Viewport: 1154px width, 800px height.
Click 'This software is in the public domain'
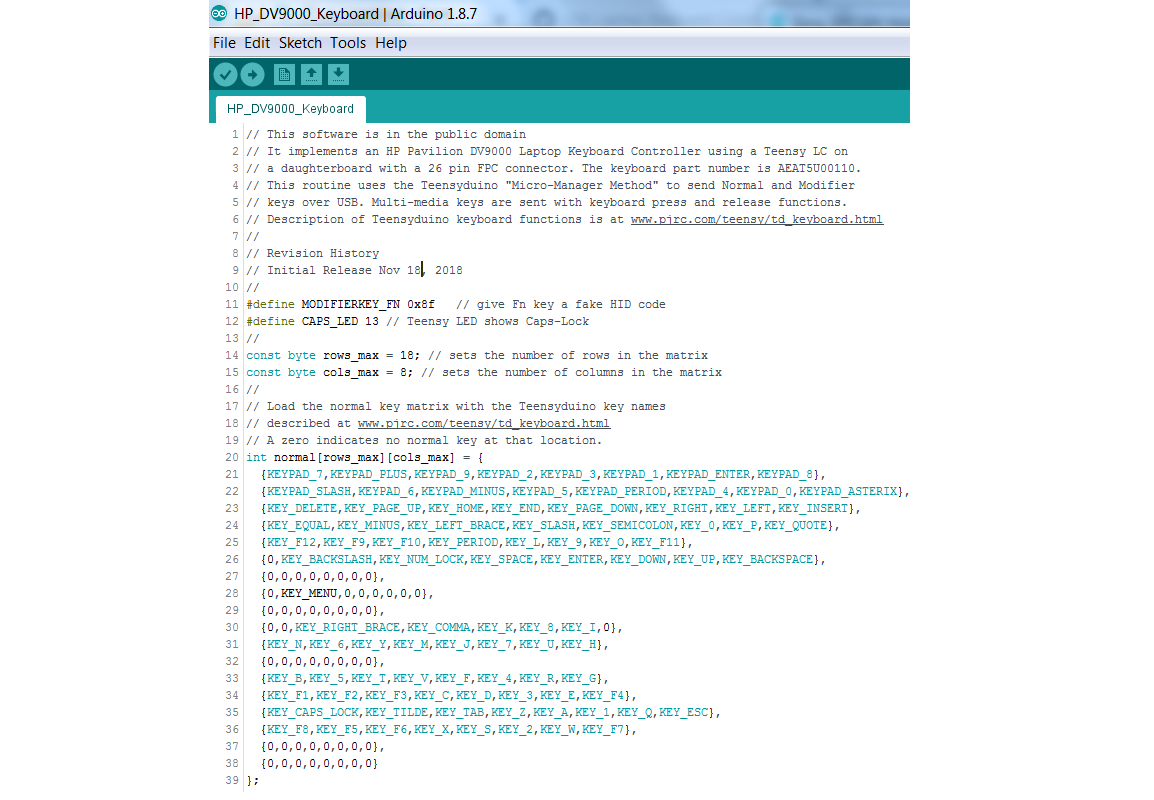pos(396,134)
